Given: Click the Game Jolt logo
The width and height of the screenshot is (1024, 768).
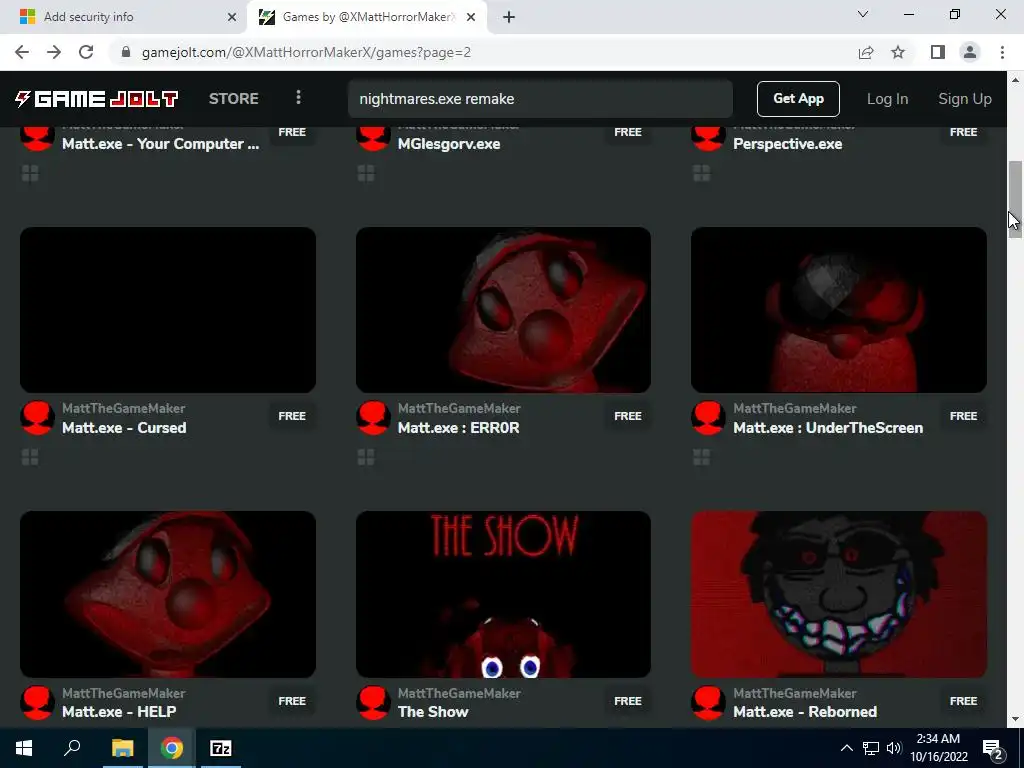Looking at the screenshot, I should [x=97, y=99].
